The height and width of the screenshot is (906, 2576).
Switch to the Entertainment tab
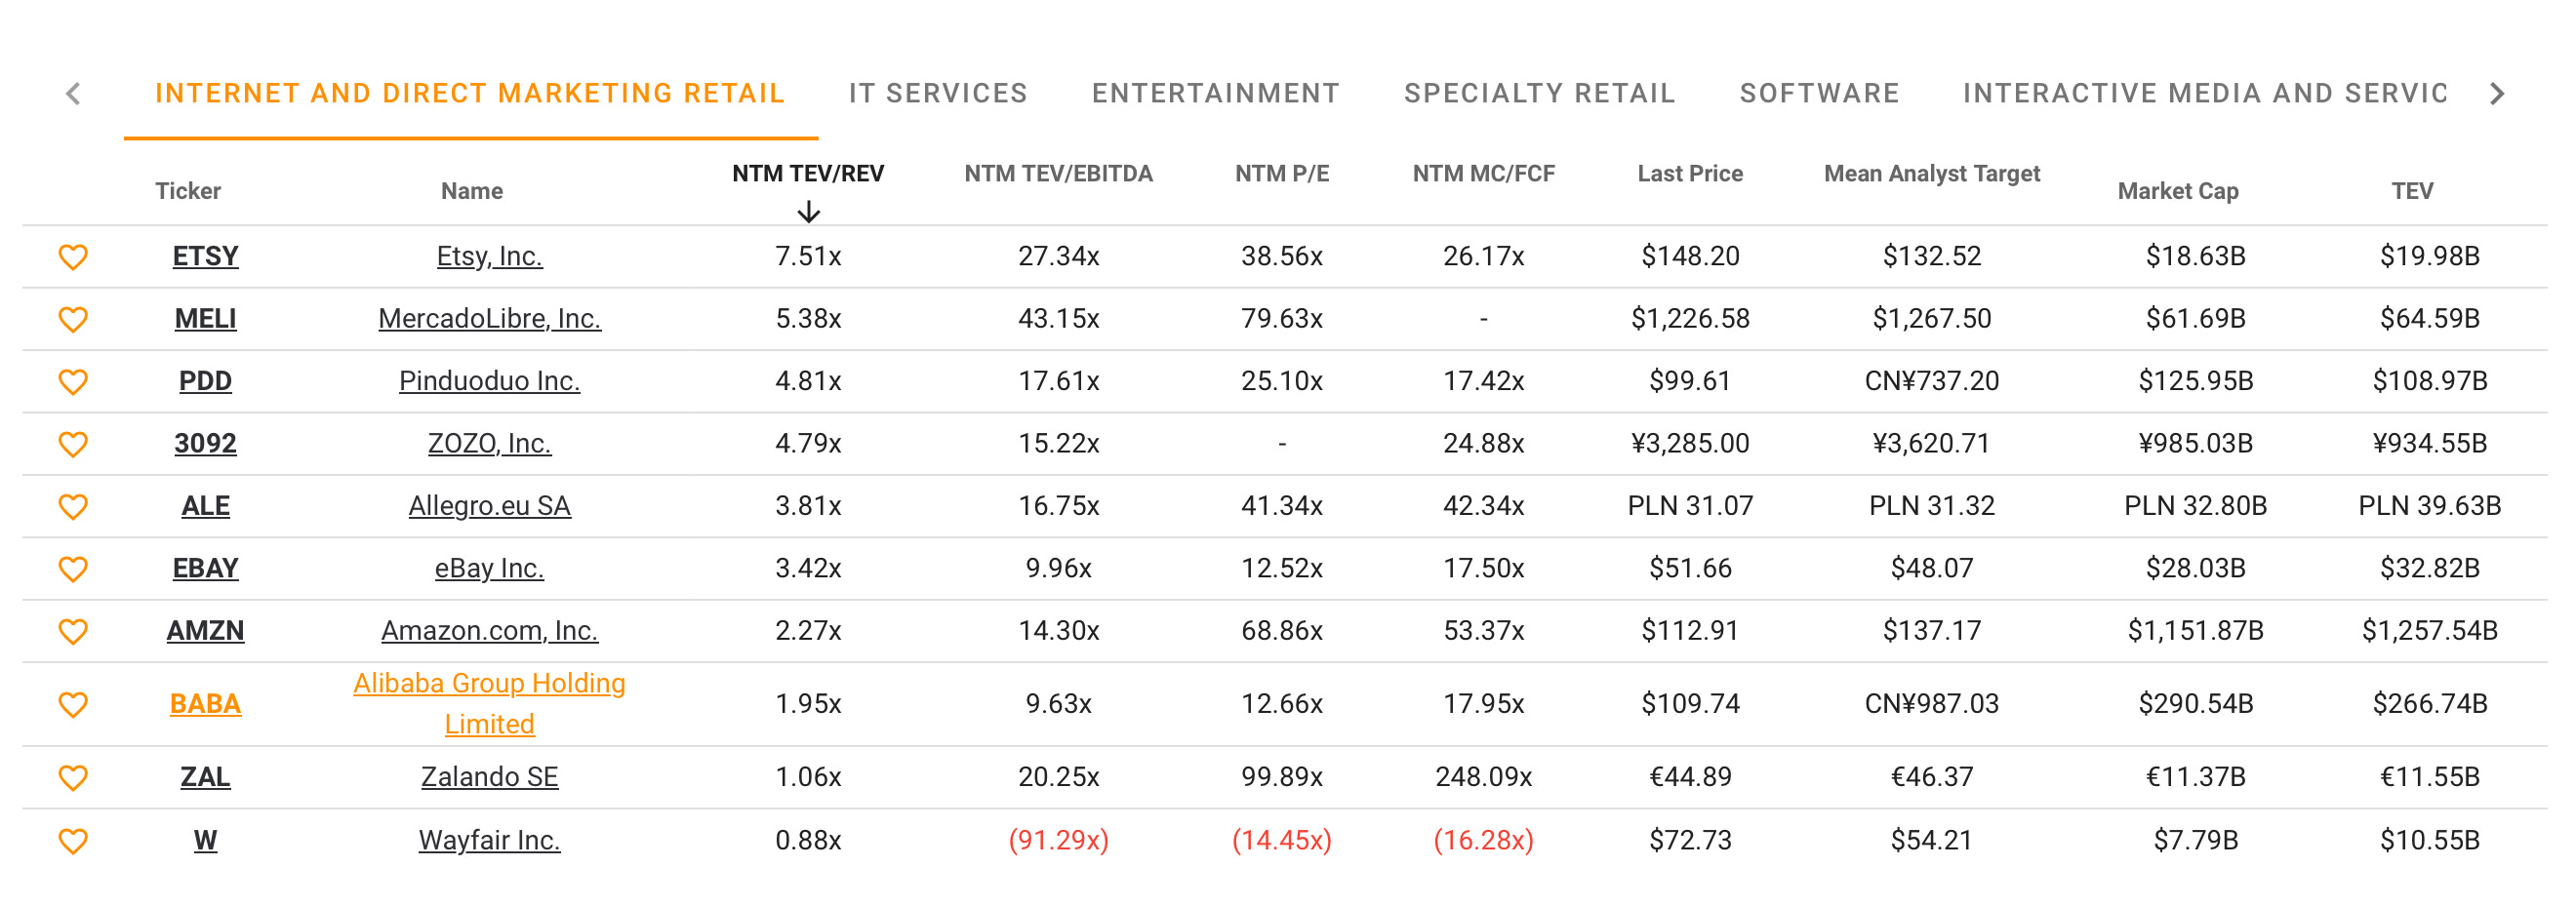pyautogui.click(x=1216, y=93)
